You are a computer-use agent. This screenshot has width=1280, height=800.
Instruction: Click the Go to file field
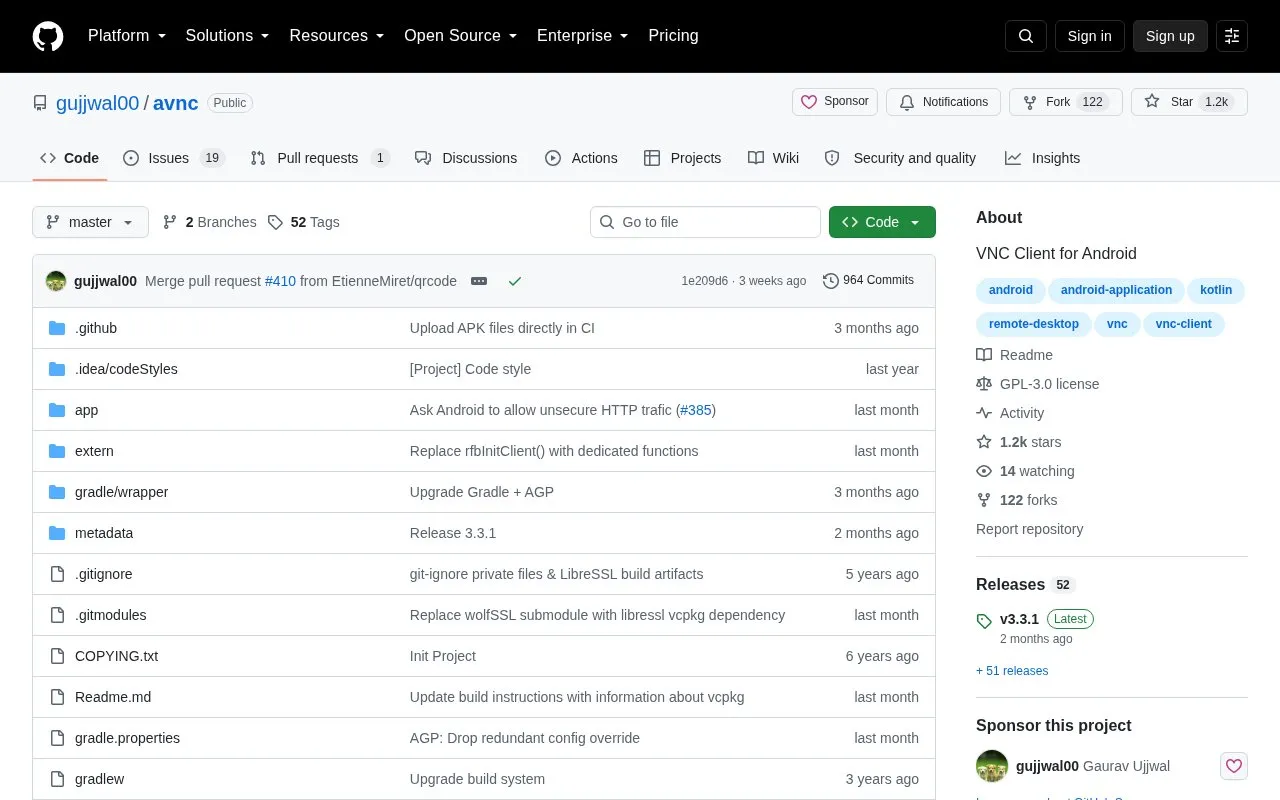coord(705,222)
